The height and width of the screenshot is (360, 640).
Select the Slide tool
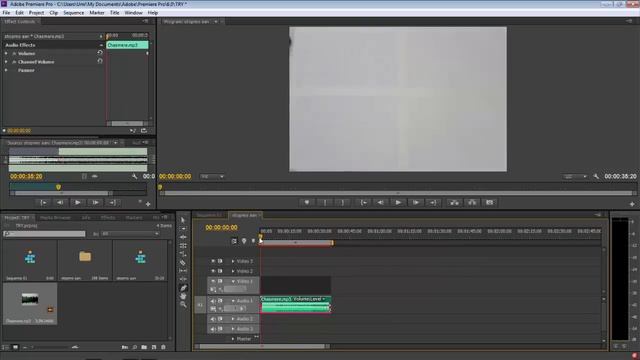[x=183, y=279]
